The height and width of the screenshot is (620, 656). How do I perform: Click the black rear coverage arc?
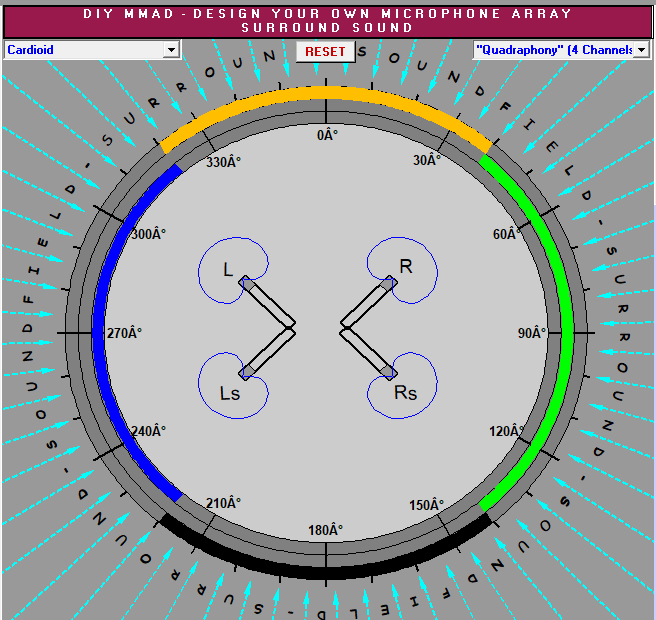tap(327, 571)
